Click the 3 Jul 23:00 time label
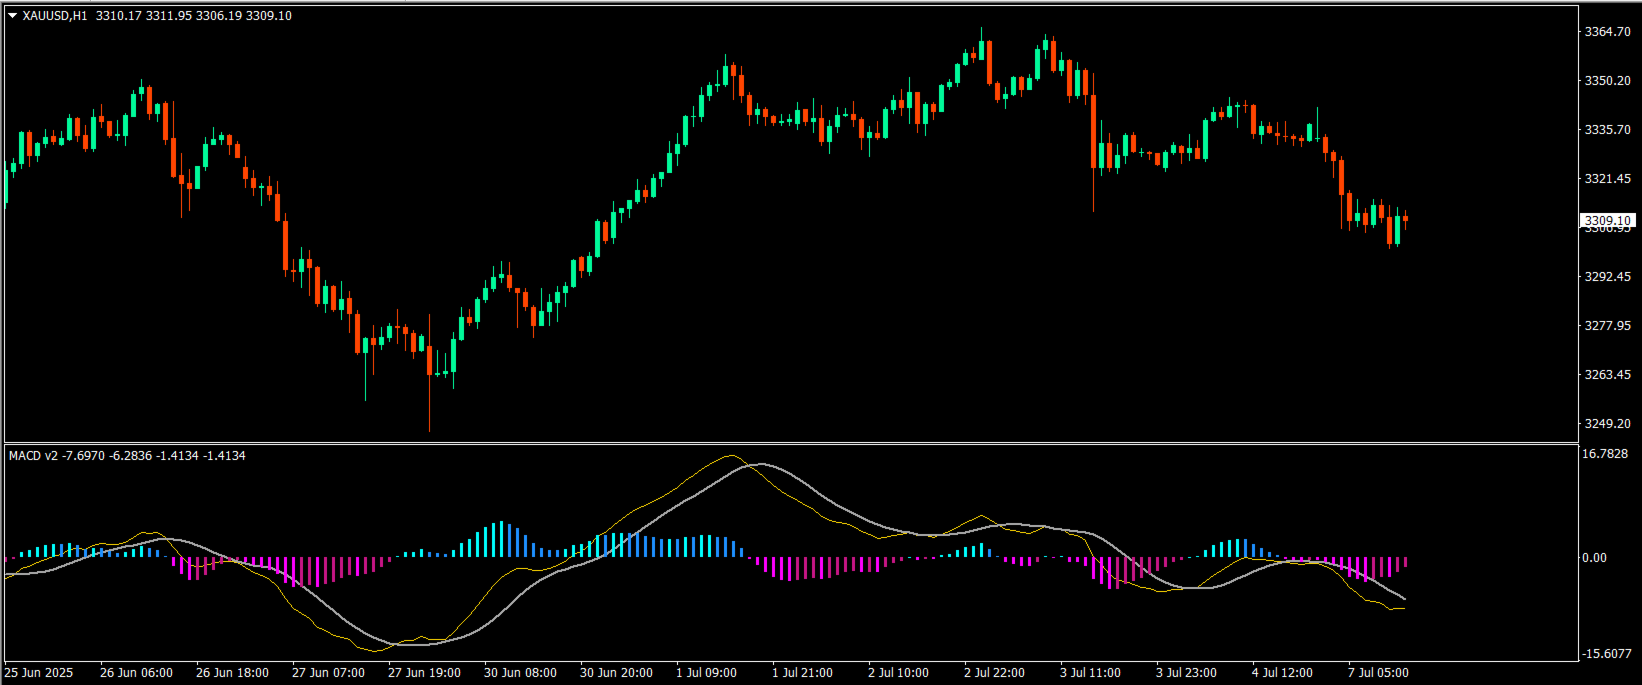The height and width of the screenshot is (685, 1642). click(1186, 673)
